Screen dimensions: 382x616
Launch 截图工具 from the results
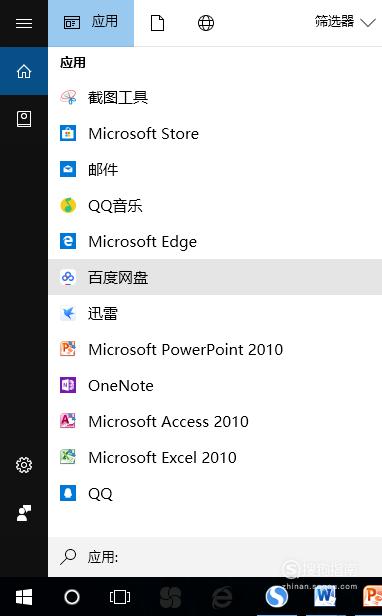[x=215, y=97]
